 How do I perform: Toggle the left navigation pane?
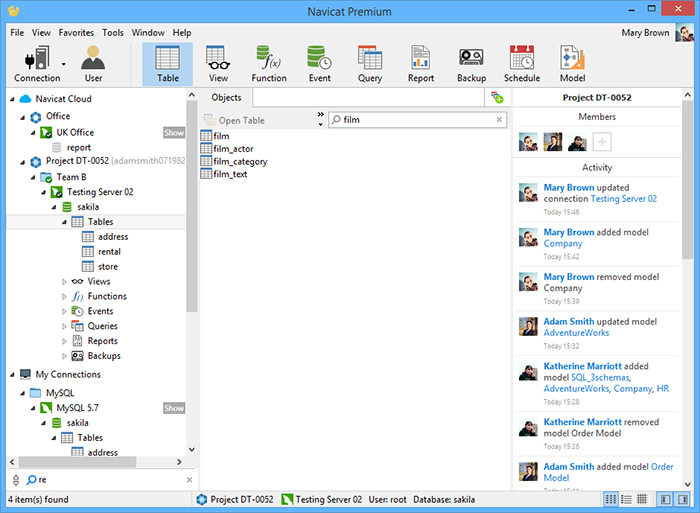click(665, 499)
